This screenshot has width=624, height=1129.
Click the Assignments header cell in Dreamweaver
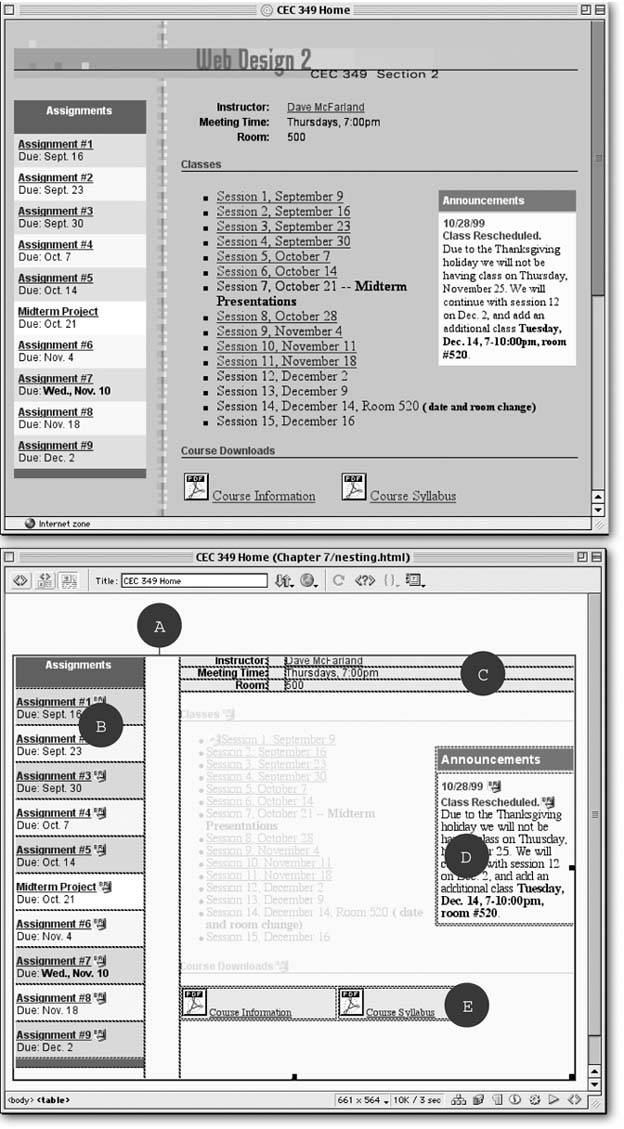pyautogui.click(x=79, y=672)
